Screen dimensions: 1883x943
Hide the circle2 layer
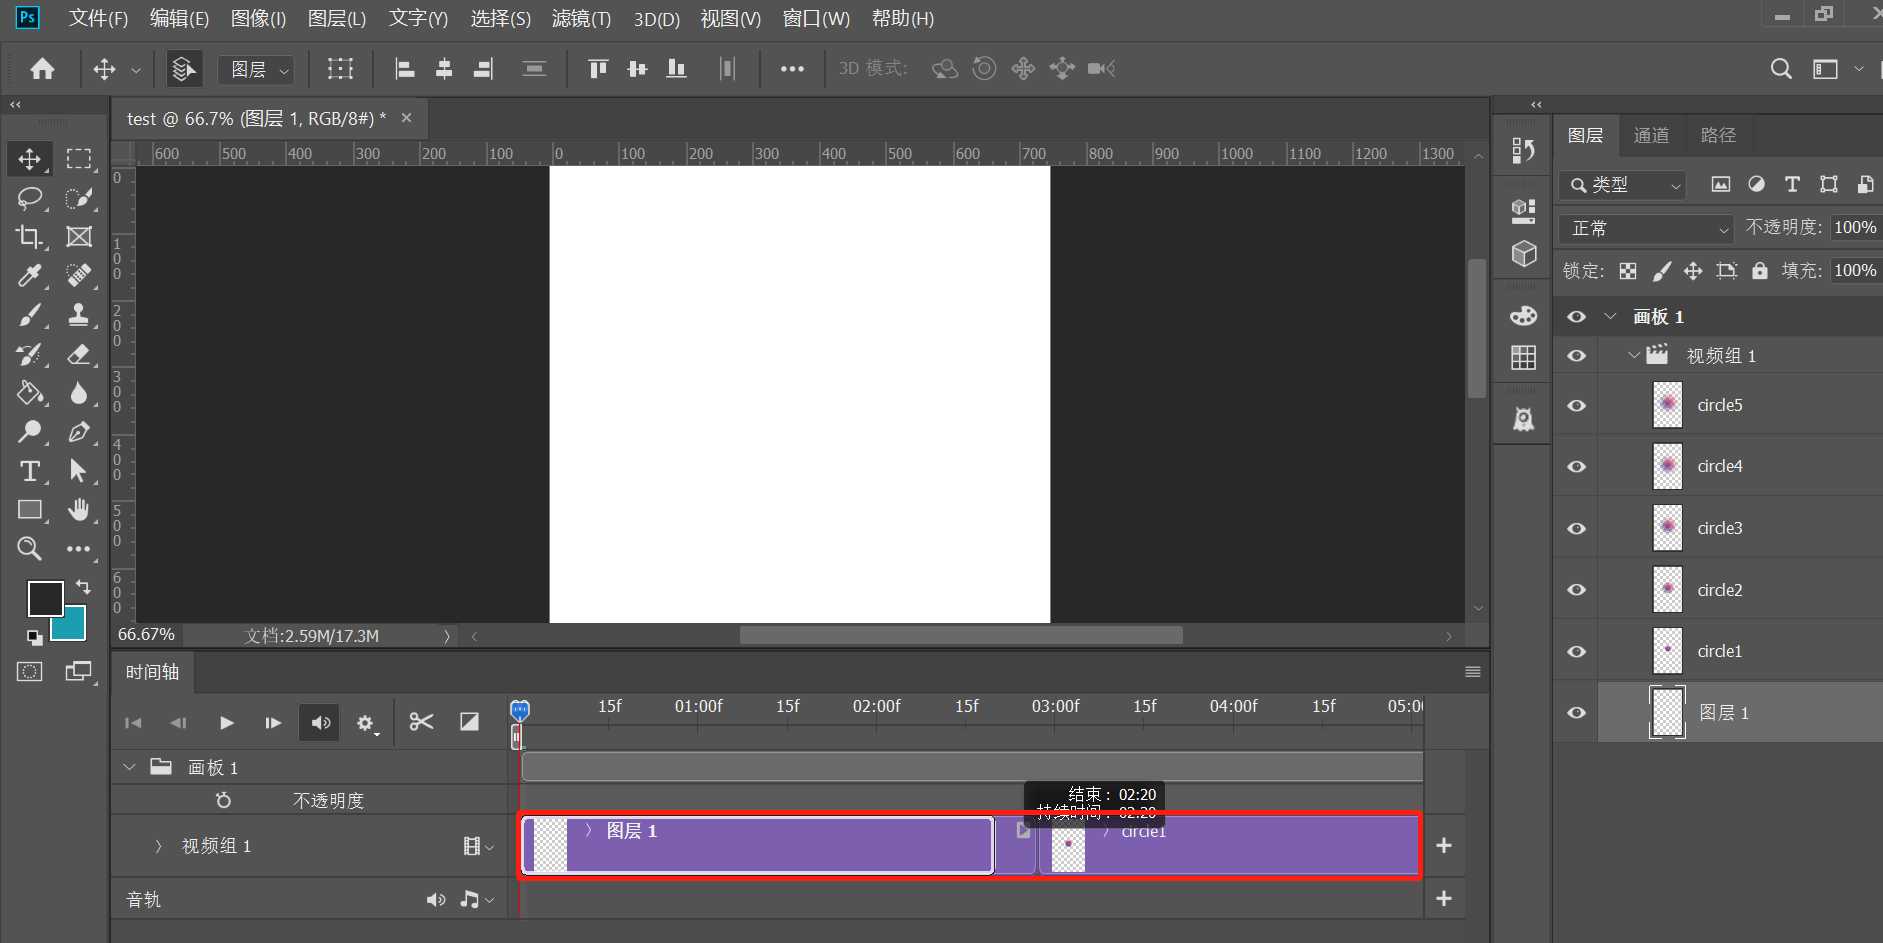[1577, 590]
